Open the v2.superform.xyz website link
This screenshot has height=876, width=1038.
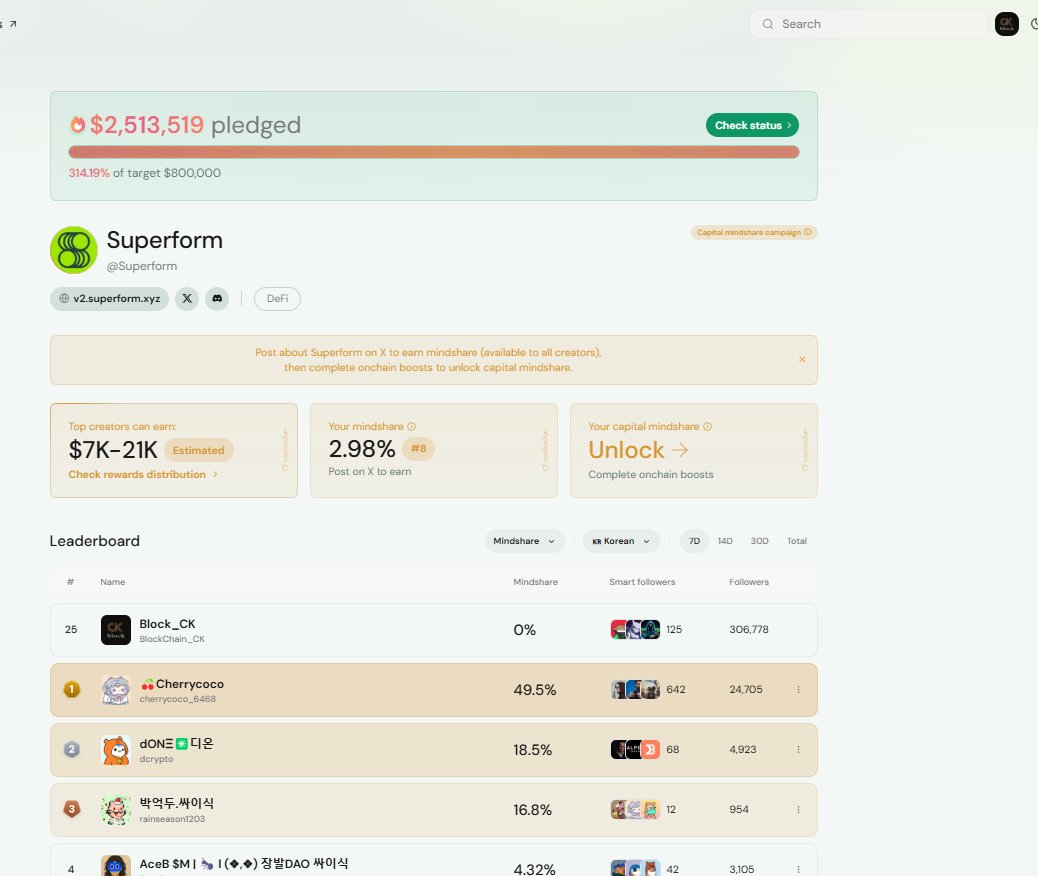pyautogui.click(x=109, y=299)
